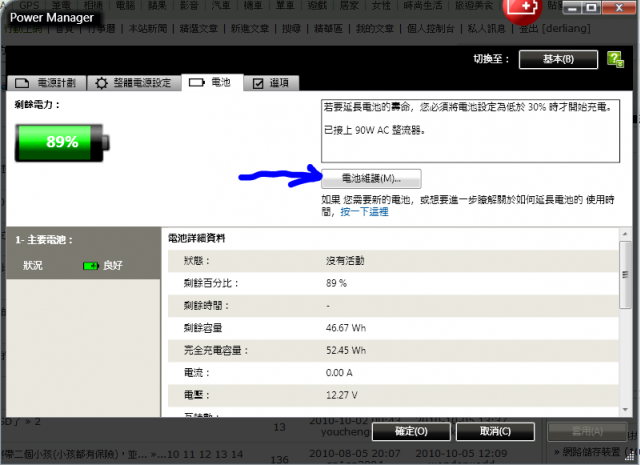Click 新進文章 in the background webpage

pyautogui.click(x=250, y=29)
